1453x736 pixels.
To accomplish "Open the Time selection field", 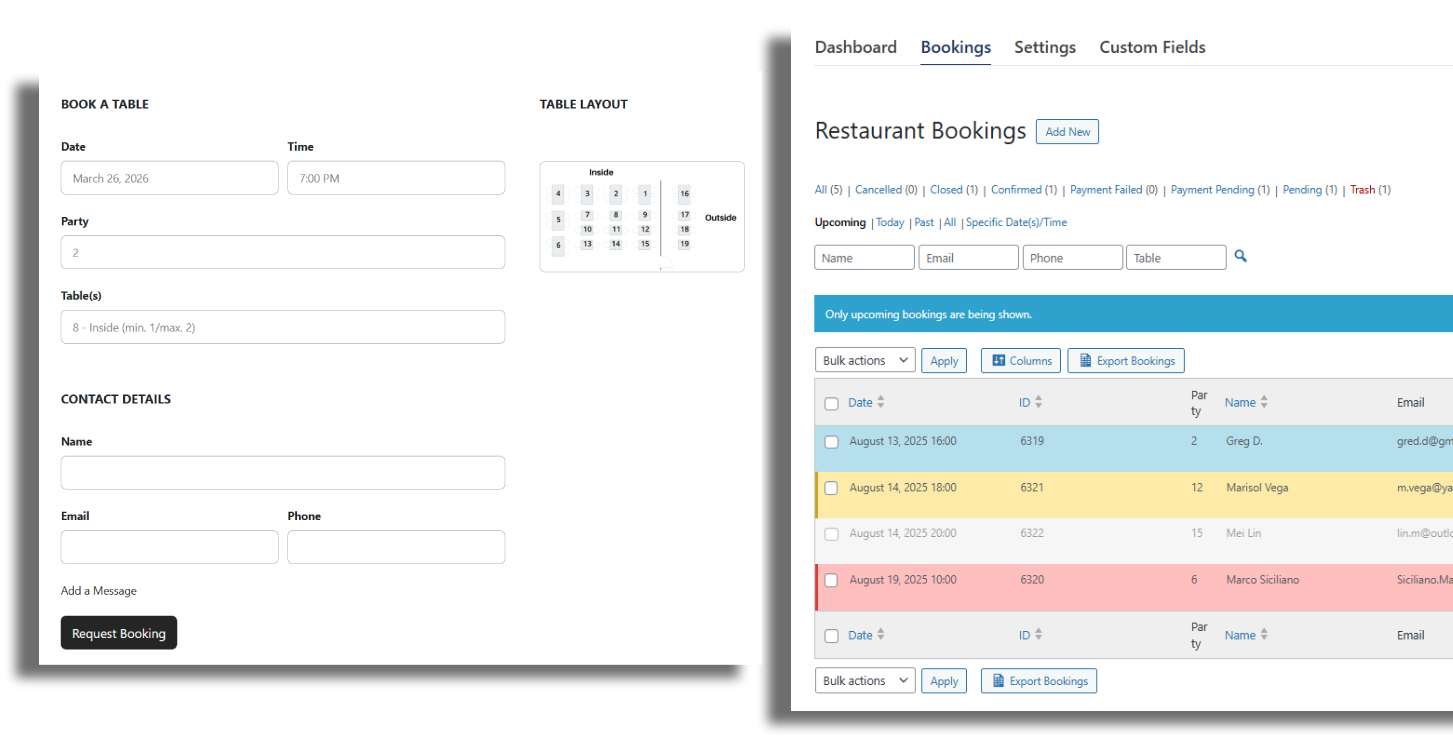I will click(396, 177).
